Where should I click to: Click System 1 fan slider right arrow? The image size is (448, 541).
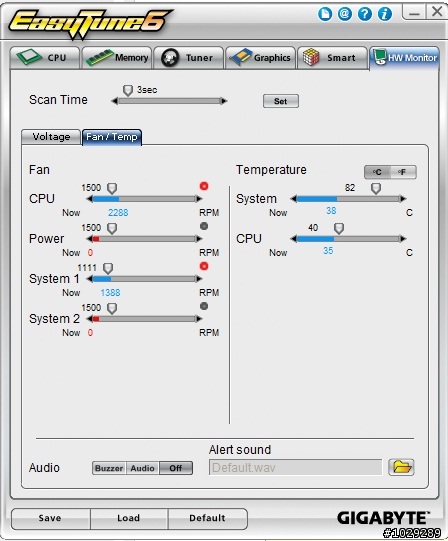point(199,279)
